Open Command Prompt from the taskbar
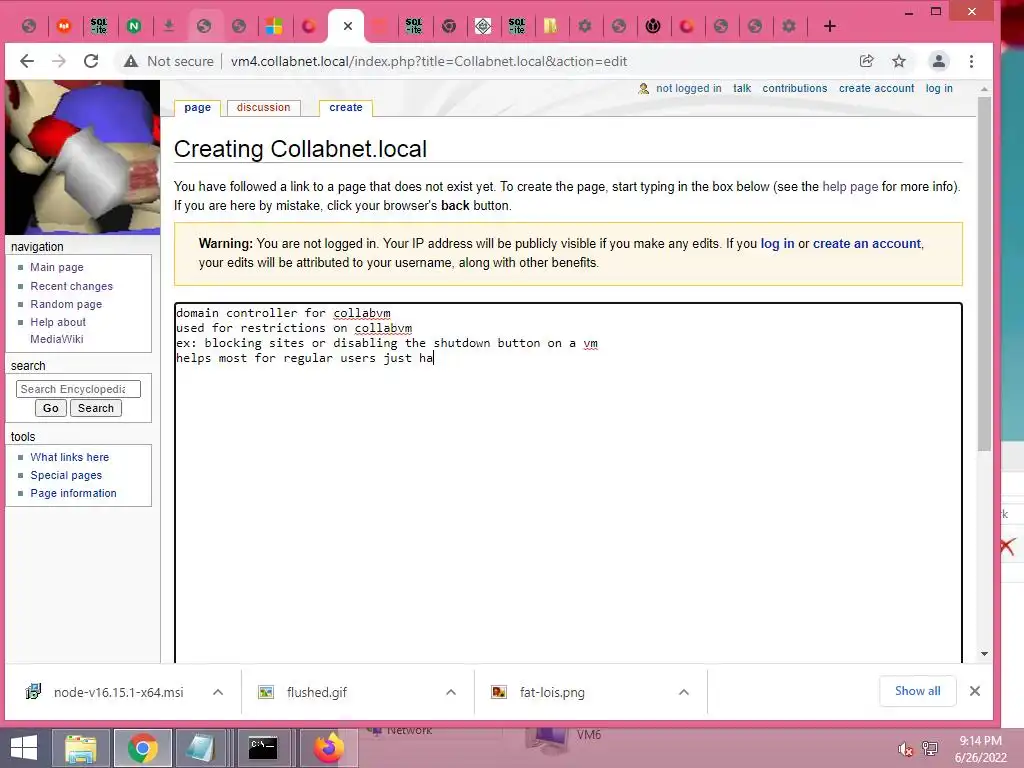Screen dimensions: 1024x768 pyautogui.click(x=263, y=748)
